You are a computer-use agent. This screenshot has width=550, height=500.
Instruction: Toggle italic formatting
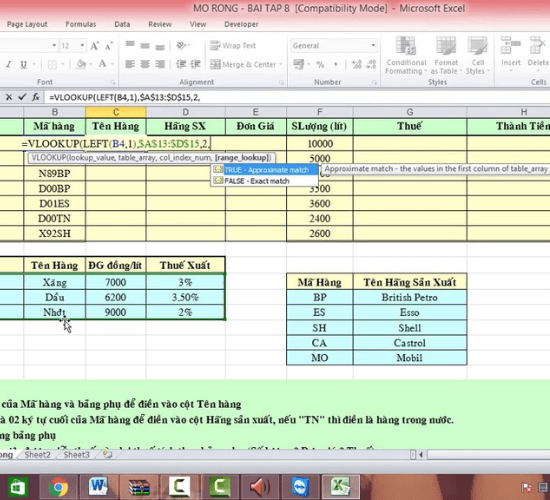coord(9,65)
